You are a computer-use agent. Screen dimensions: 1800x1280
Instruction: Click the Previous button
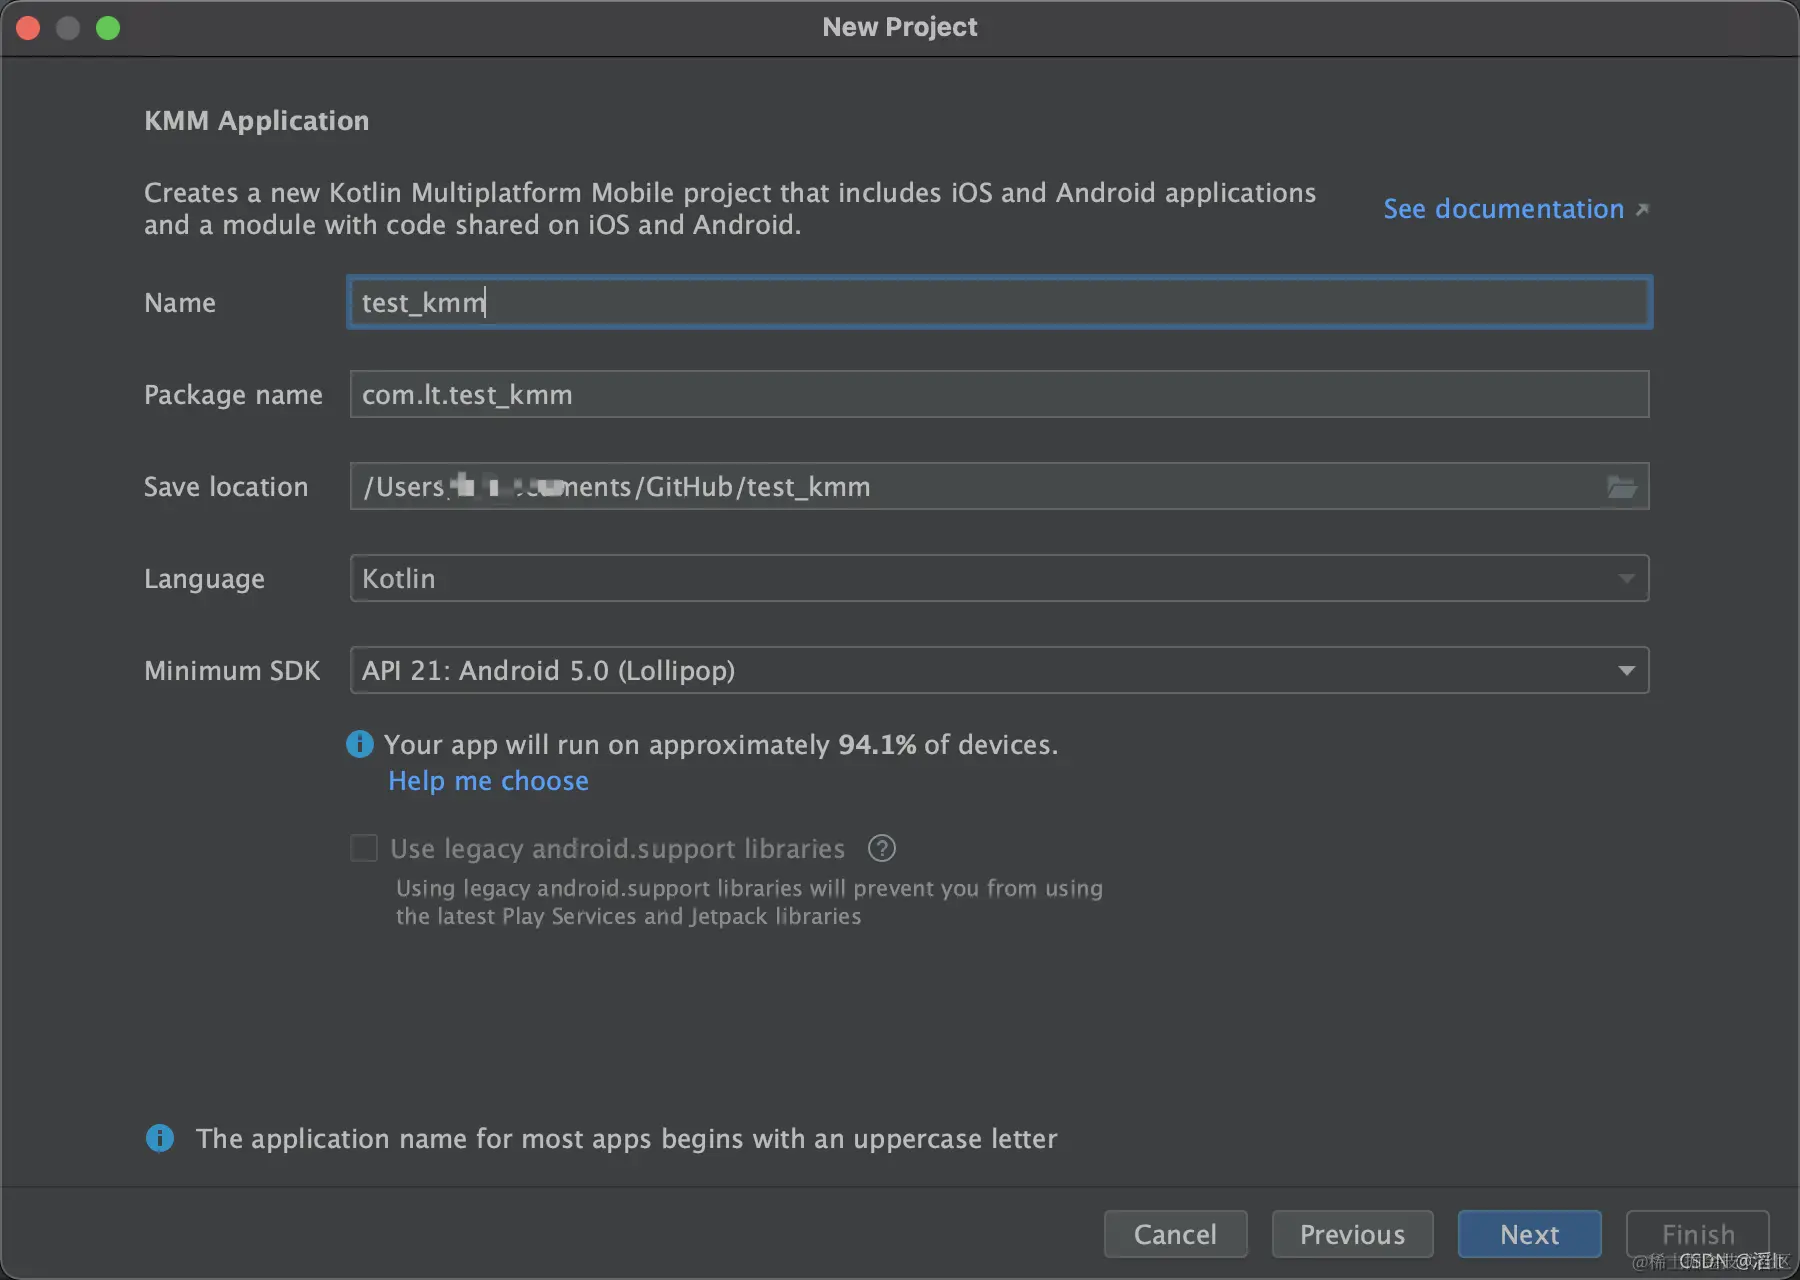pyautogui.click(x=1352, y=1234)
